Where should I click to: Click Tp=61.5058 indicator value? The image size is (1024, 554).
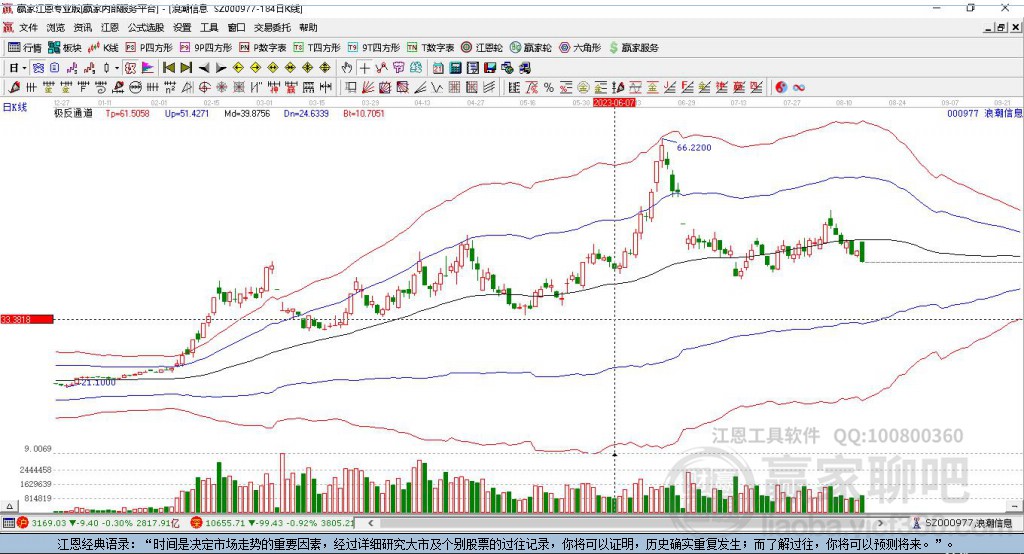(127, 113)
